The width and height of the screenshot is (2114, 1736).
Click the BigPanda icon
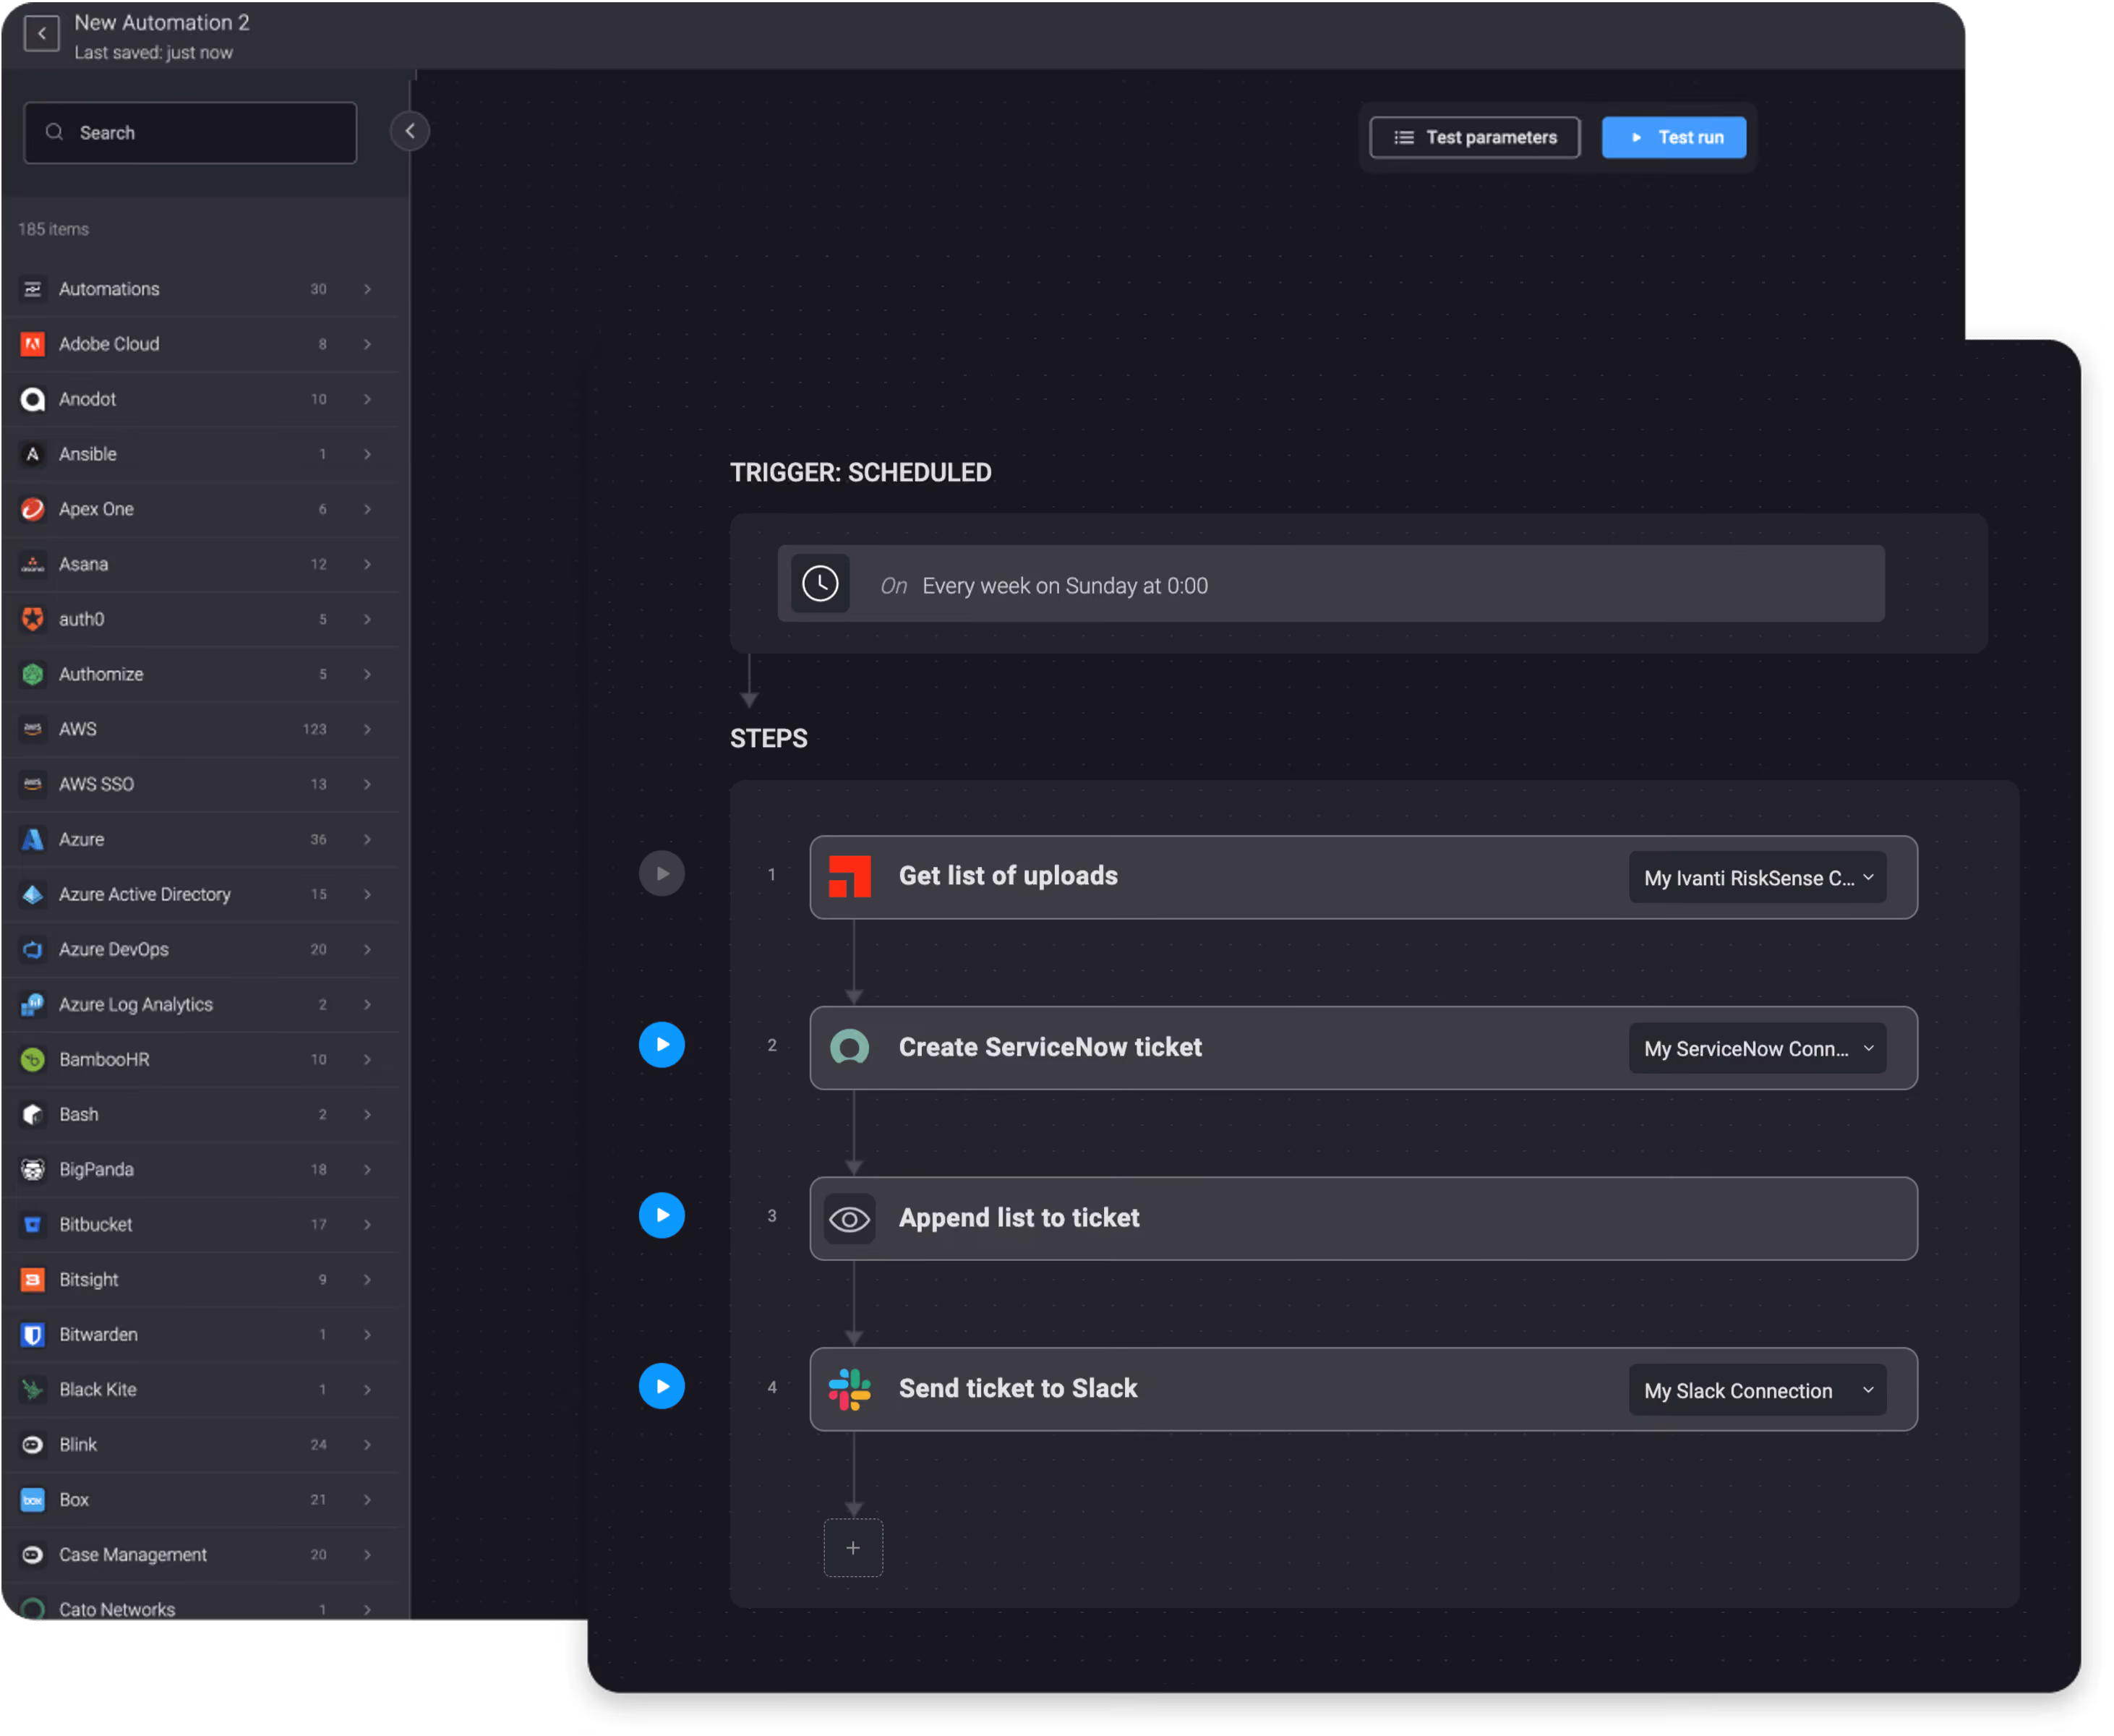point(33,1169)
